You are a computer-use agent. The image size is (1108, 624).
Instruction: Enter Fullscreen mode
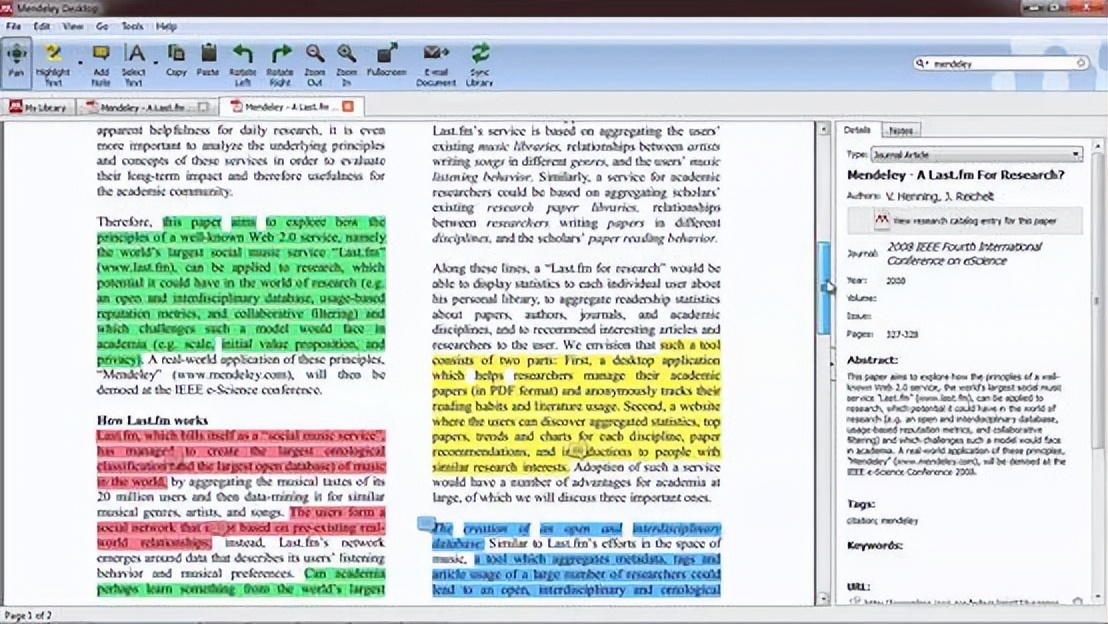coord(386,62)
